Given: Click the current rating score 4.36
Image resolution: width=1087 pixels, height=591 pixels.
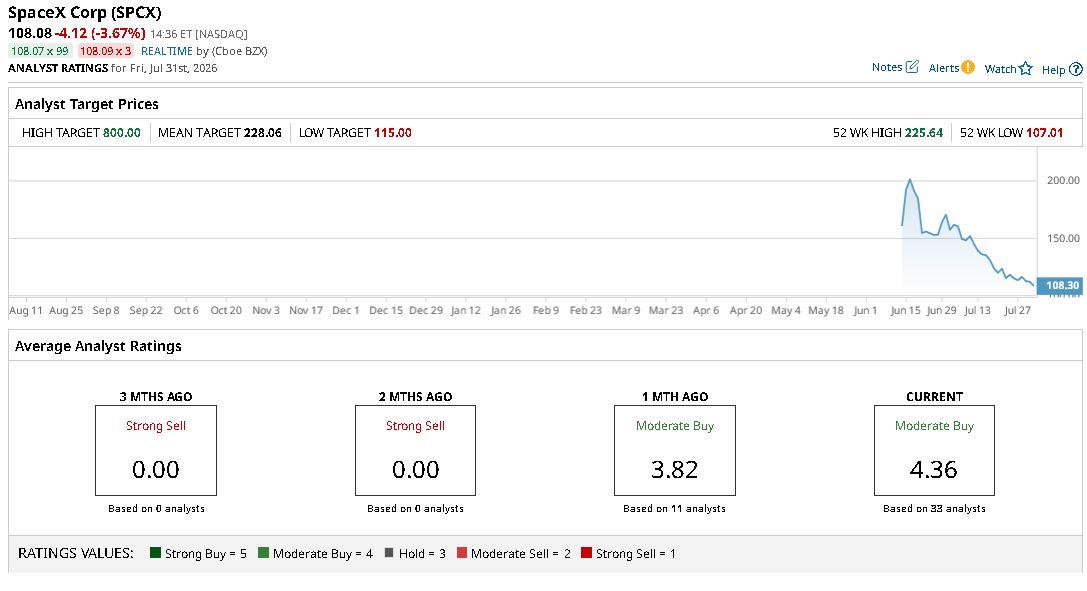Looking at the screenshot, I should (934, 470).
